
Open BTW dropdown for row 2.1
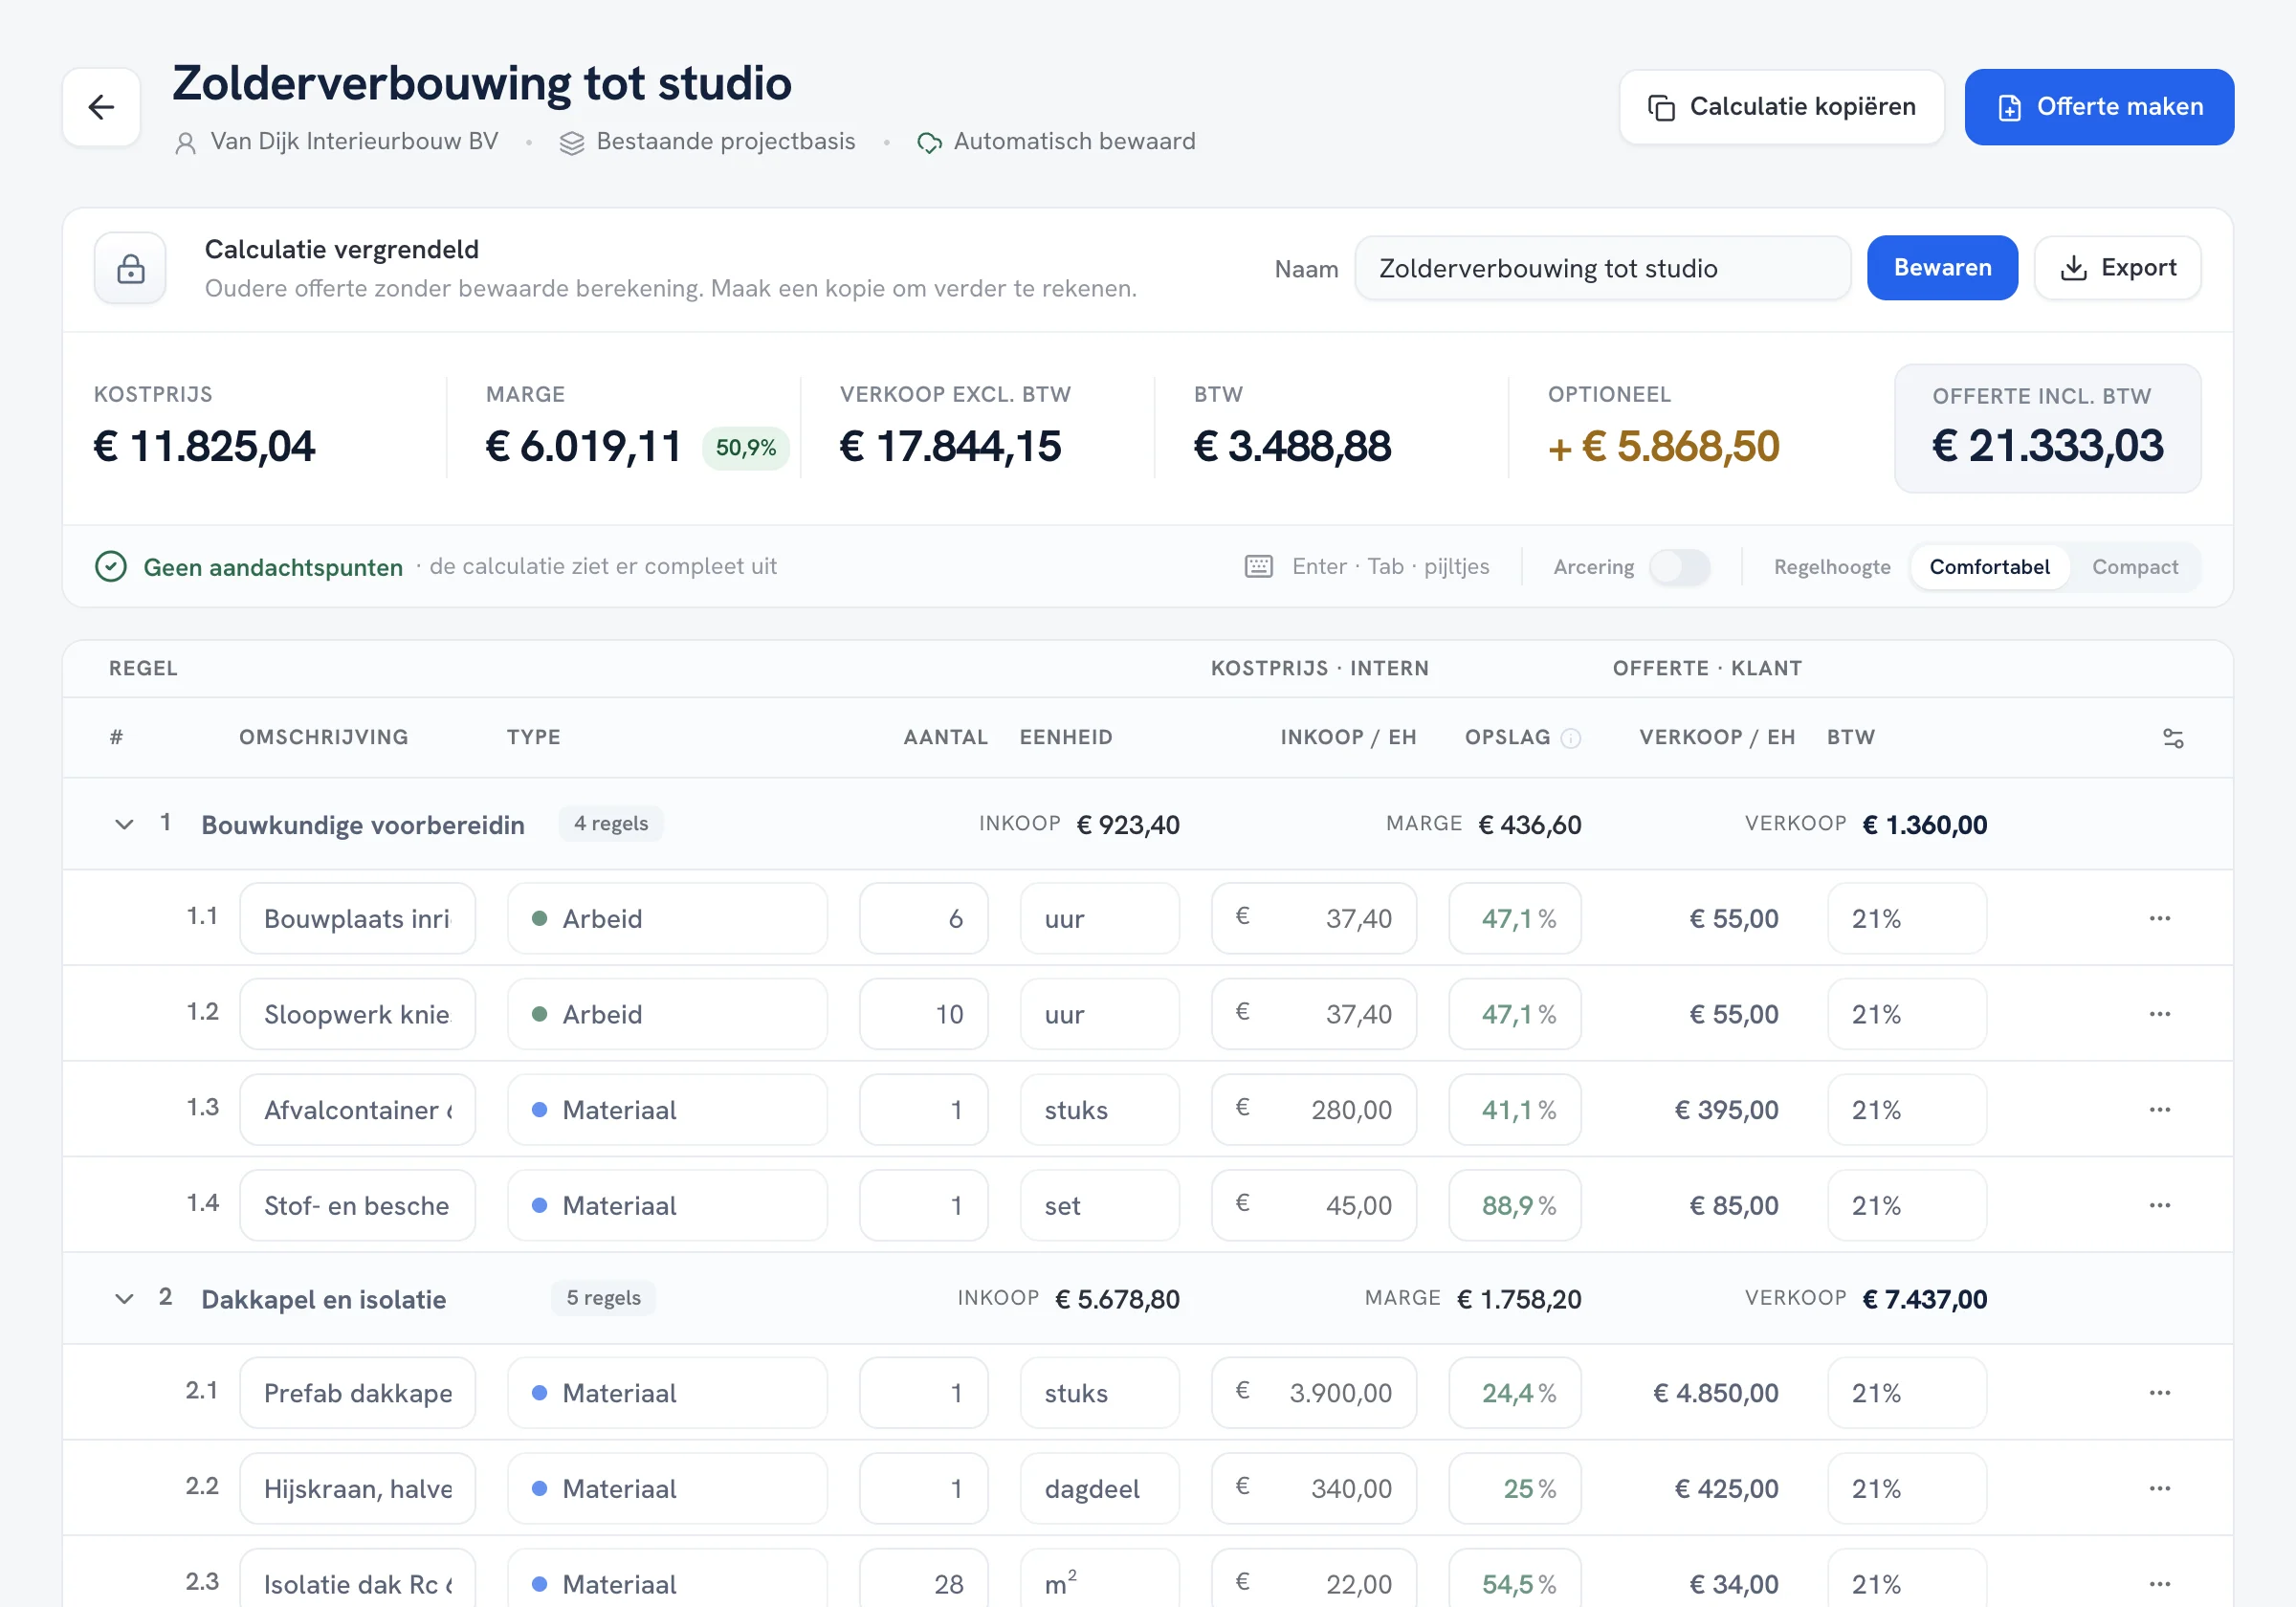click(1906, 1393)
